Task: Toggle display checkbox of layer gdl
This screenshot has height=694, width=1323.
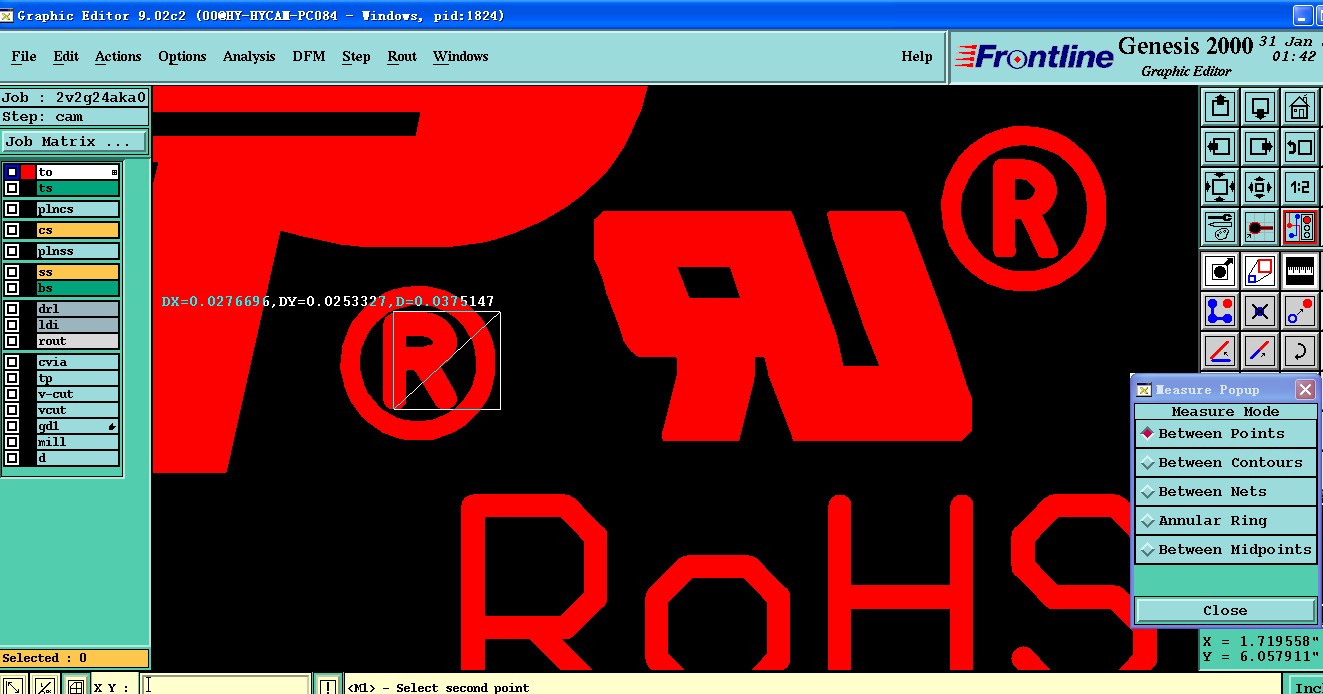Action: tap(11, 426)
